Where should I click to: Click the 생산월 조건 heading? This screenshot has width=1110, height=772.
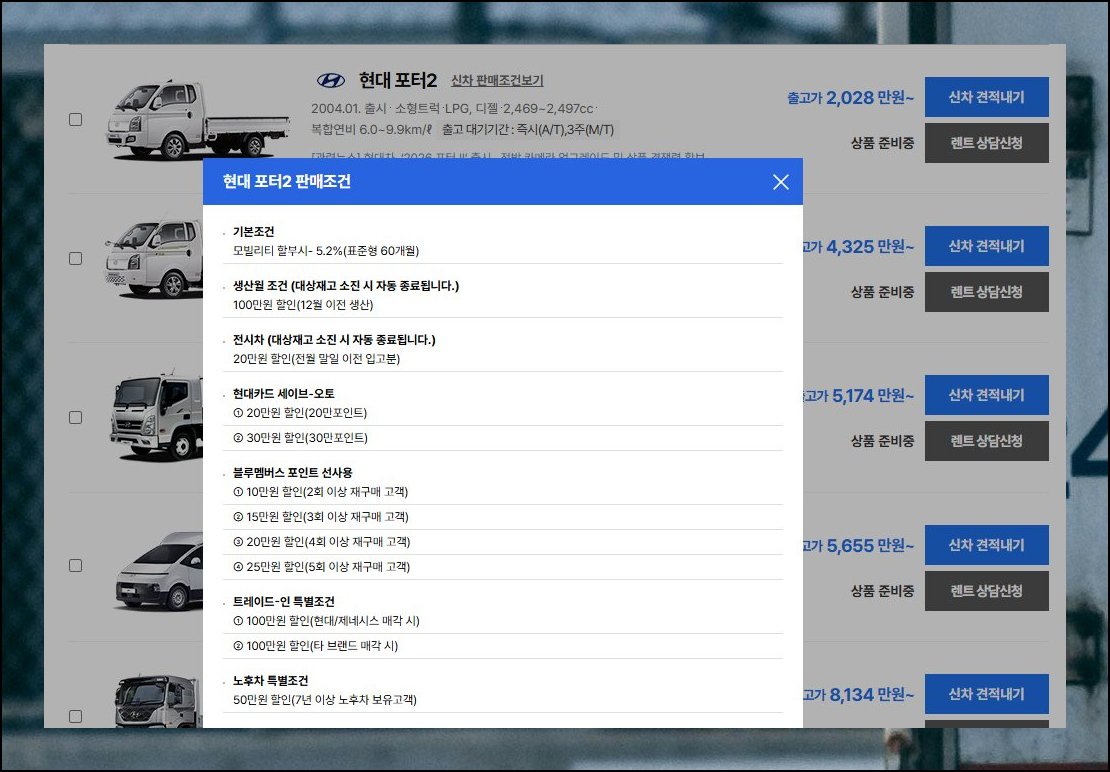tap(345, 286)
